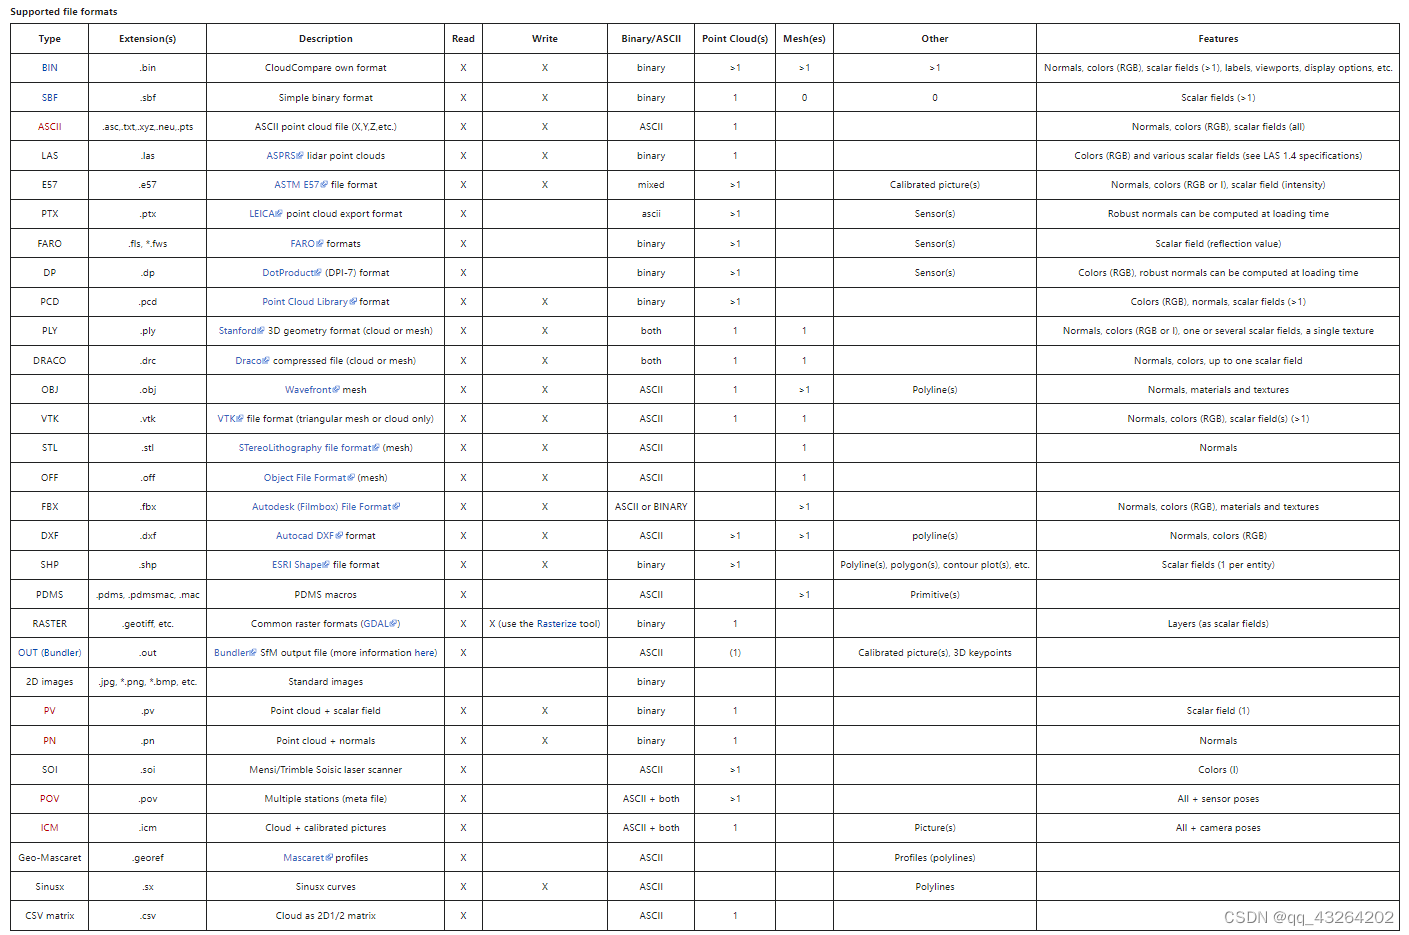Select the '.asc,.txt,.xyz,.neu,.pts' extensions cell
1409x935 pixels.
click(148, 127)
